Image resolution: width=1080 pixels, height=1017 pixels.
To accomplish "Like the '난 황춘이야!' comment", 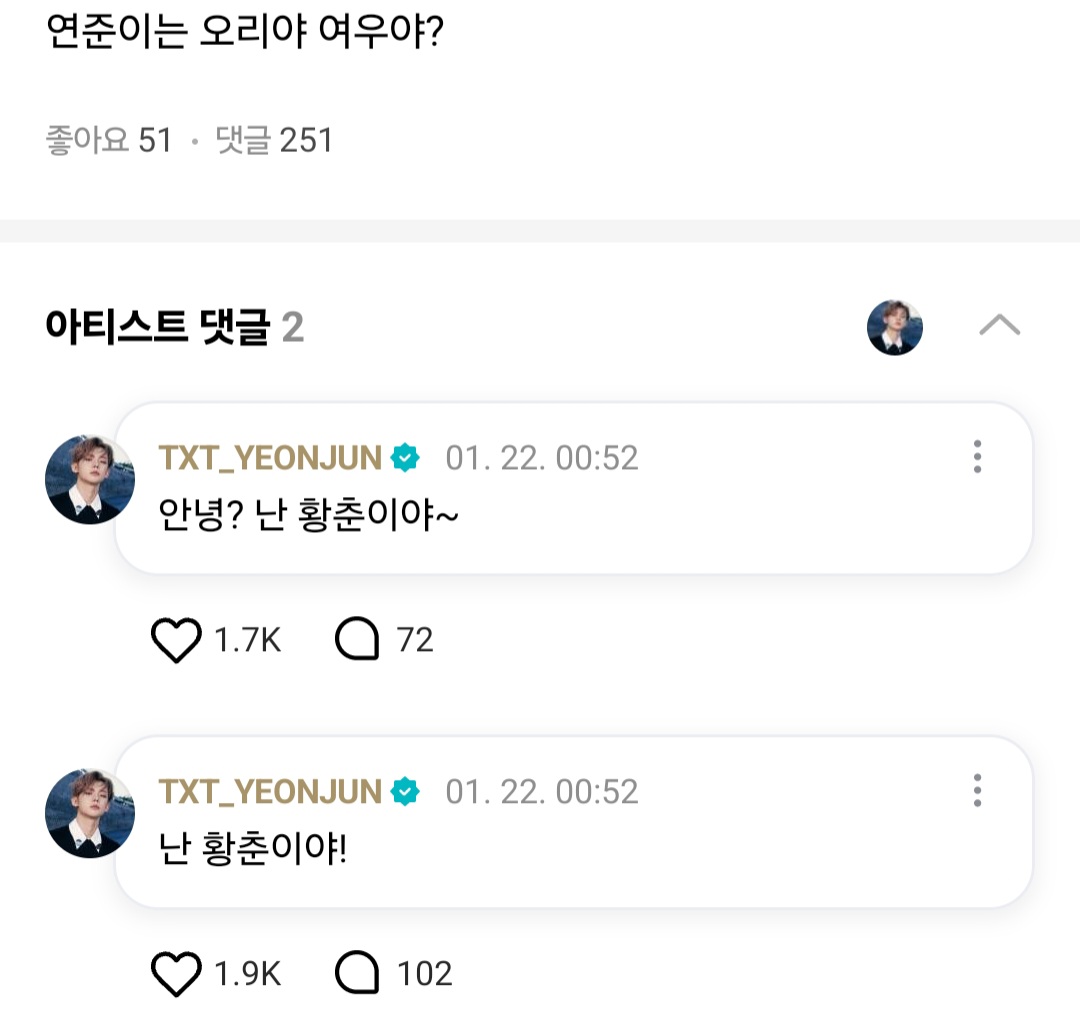I will pos(176,974).
